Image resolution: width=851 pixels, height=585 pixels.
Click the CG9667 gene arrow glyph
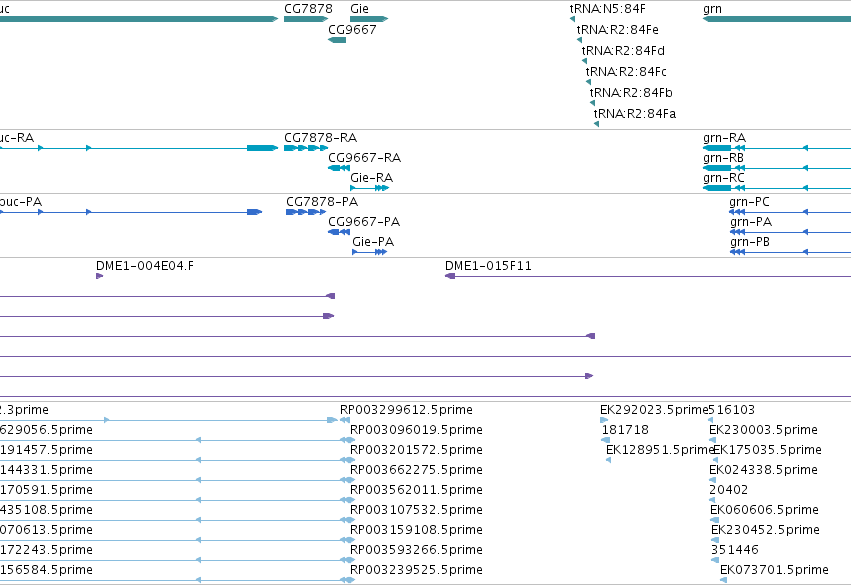337,40
